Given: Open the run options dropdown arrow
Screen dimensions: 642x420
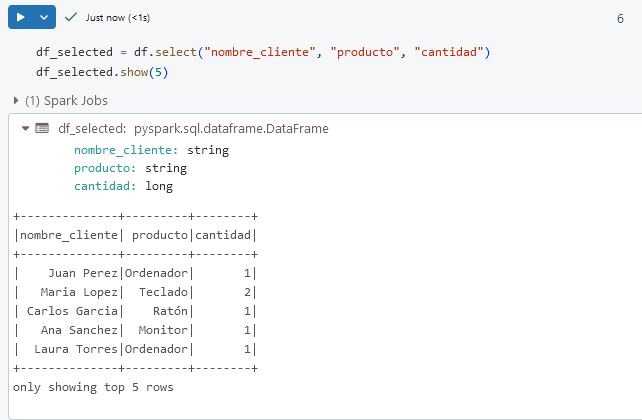Looking at the screenshot, I should [43, 18].
